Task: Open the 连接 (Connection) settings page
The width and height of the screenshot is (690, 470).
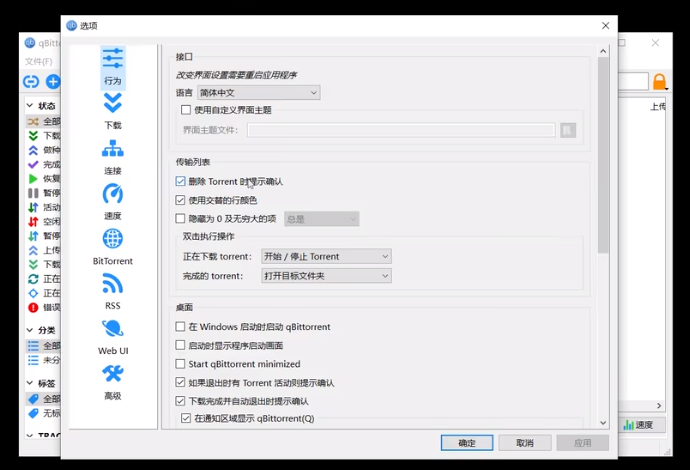Action: click(x=113, y=158)
